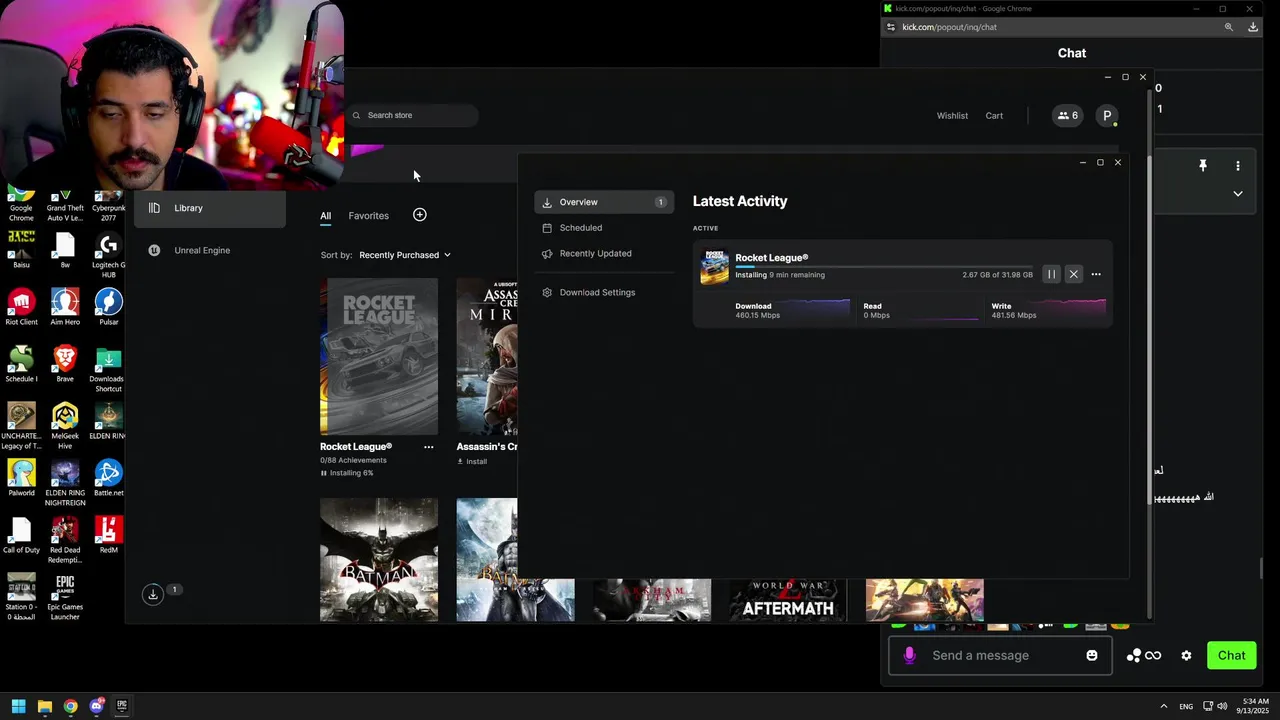1280x720 pixels.
Task: Open Epic Games Launcher desktop shortcut
Action: (x=65, y=596)
